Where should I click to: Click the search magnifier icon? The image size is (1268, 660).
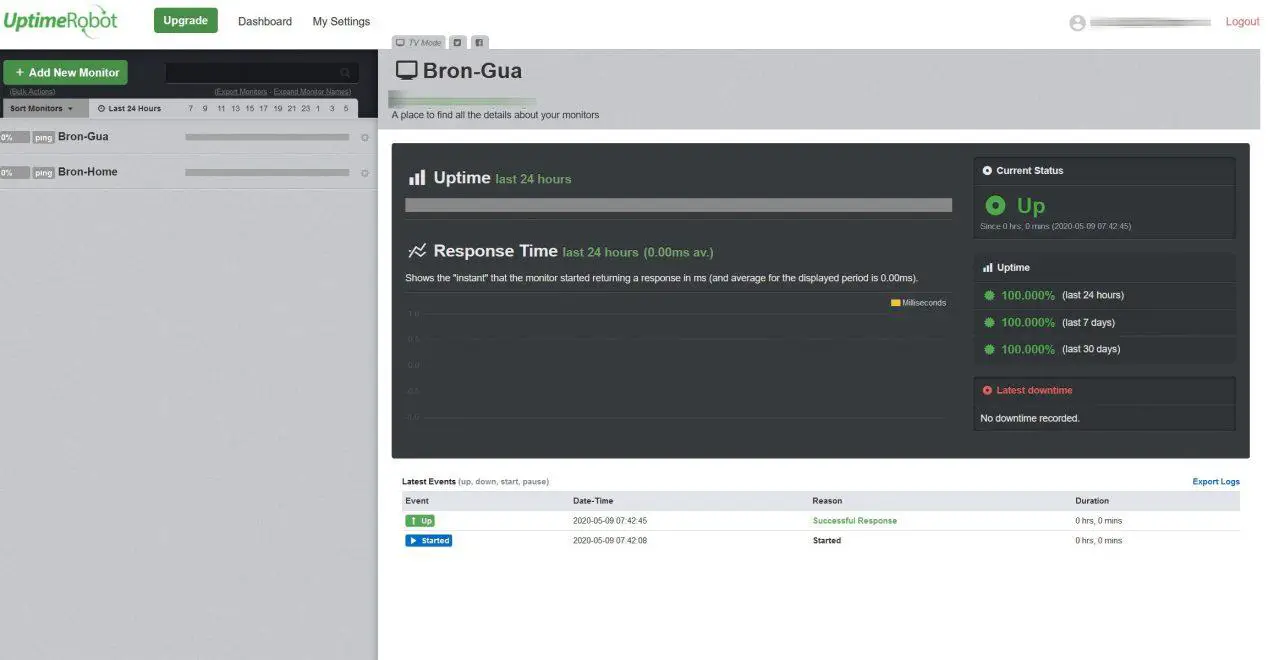pos(346,73)
